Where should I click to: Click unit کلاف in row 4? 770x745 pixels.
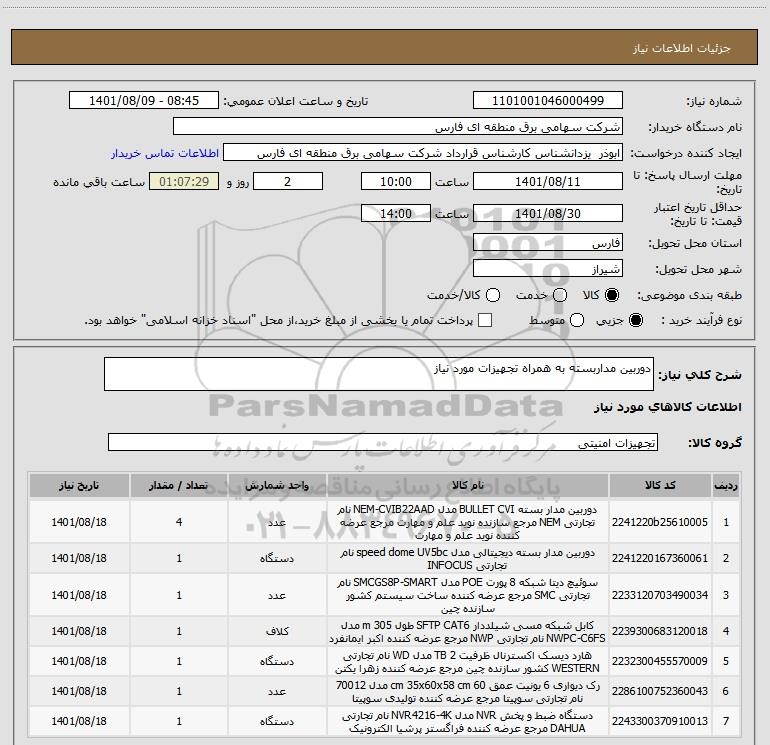tap(277, 631)
